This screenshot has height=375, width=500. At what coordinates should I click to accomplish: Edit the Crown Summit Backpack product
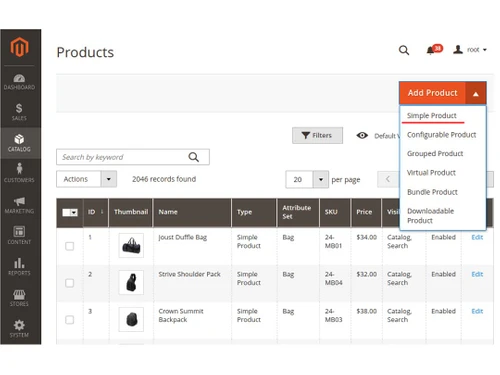point(477,311)
